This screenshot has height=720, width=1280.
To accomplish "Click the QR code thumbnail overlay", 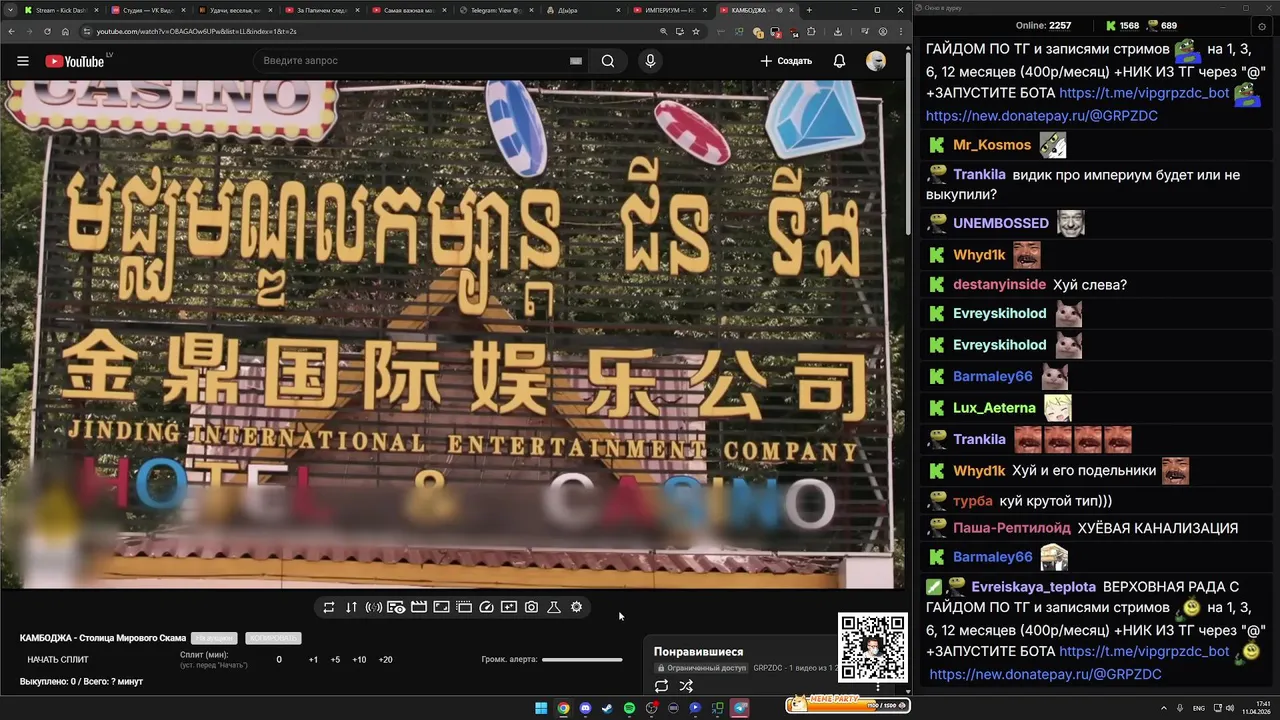I will (873, 648).
